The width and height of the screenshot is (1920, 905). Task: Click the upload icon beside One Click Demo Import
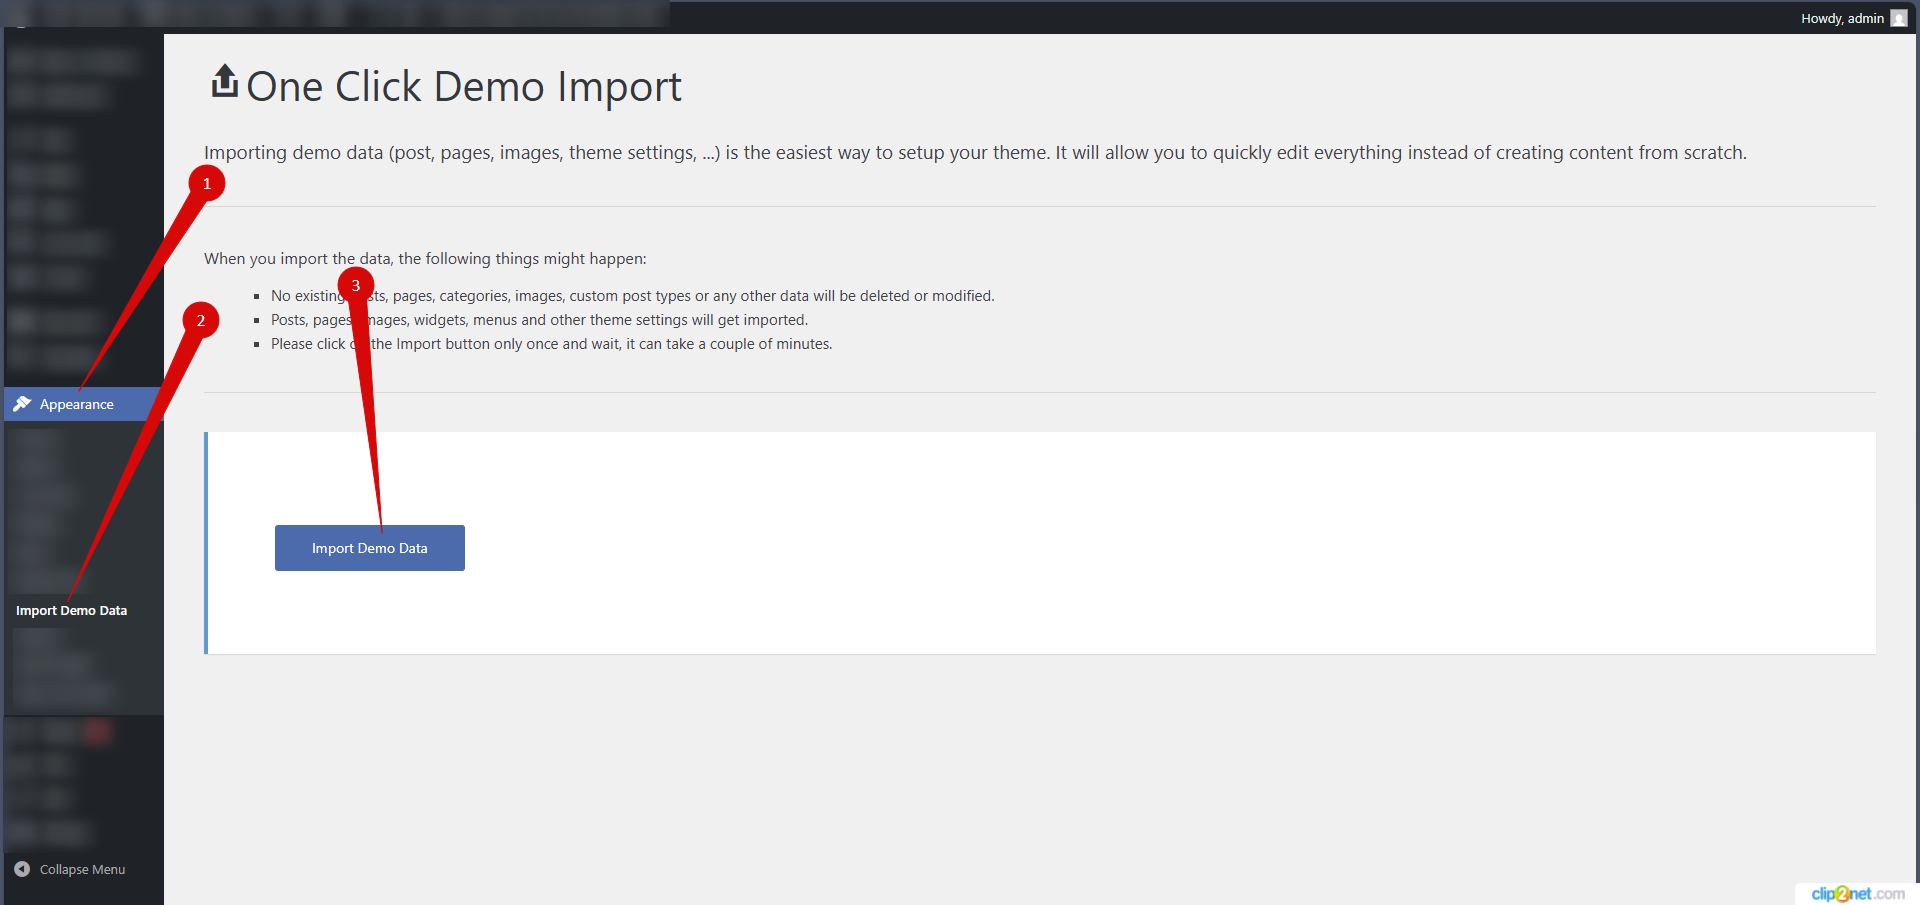tap(223, 82)
